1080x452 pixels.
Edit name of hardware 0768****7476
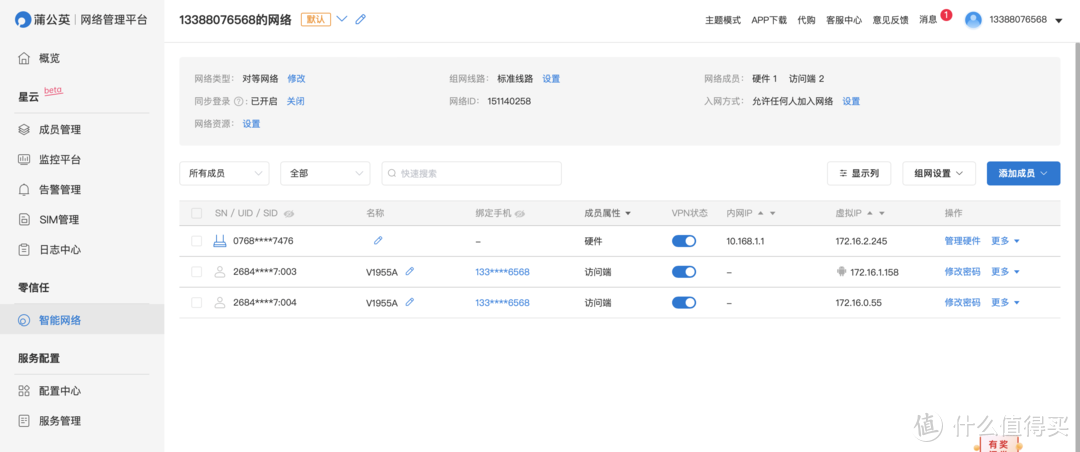377,240
